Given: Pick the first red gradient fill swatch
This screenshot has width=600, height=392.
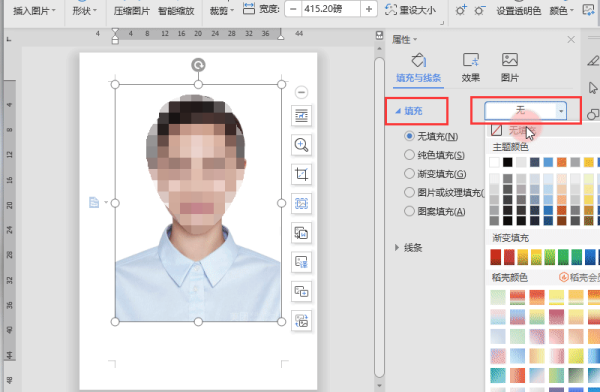Looking at the screenshot, I should point(496,257).
